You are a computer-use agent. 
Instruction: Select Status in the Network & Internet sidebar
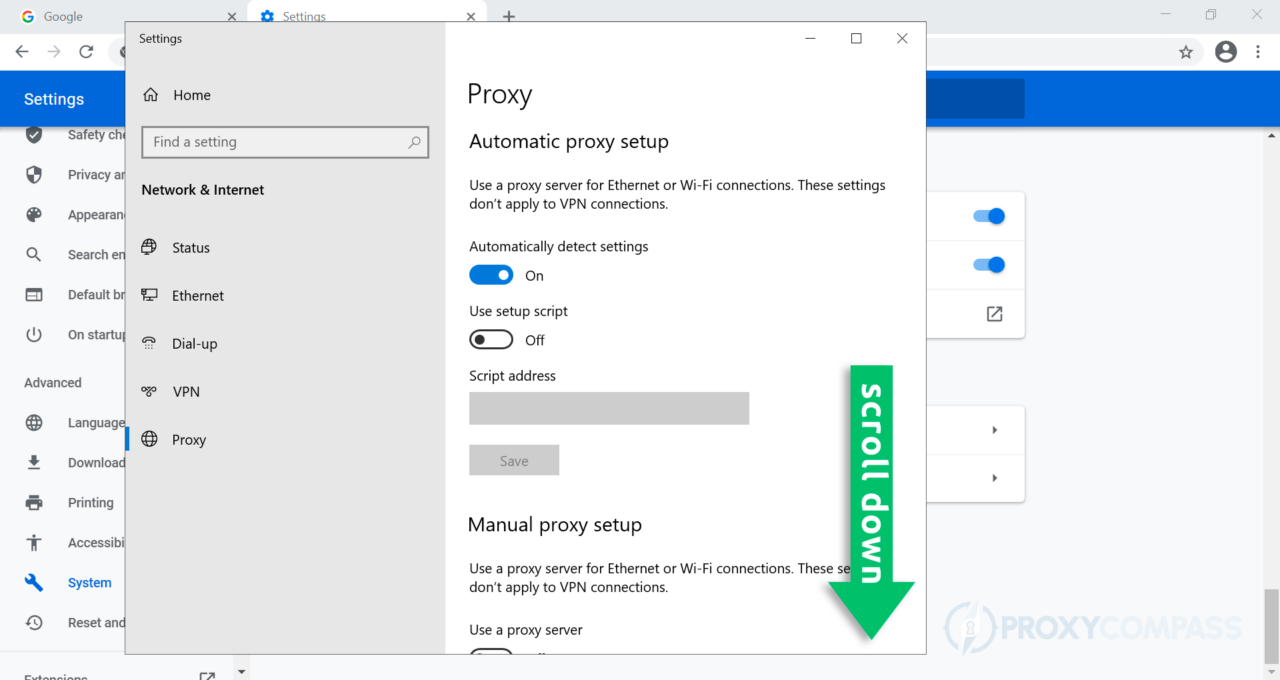coord(191,247)
